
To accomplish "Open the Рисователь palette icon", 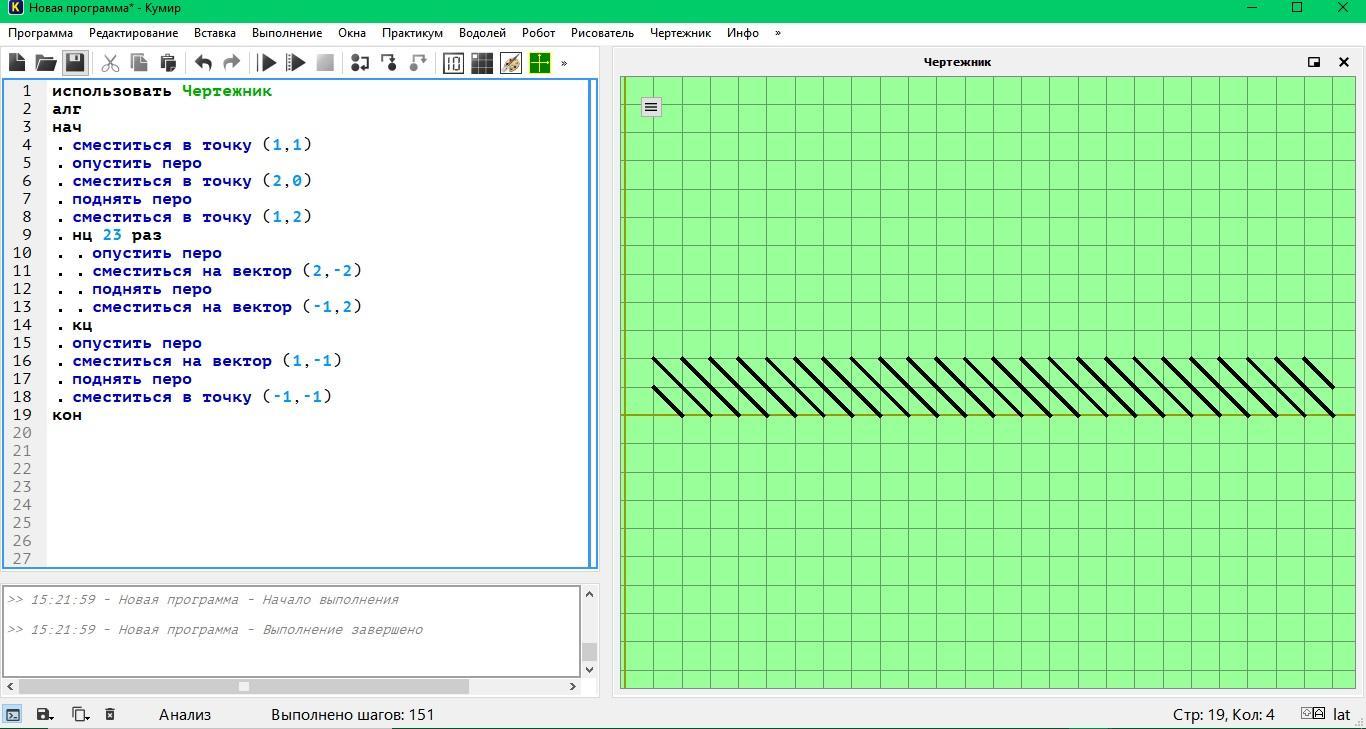I will (x=511, y=63).
